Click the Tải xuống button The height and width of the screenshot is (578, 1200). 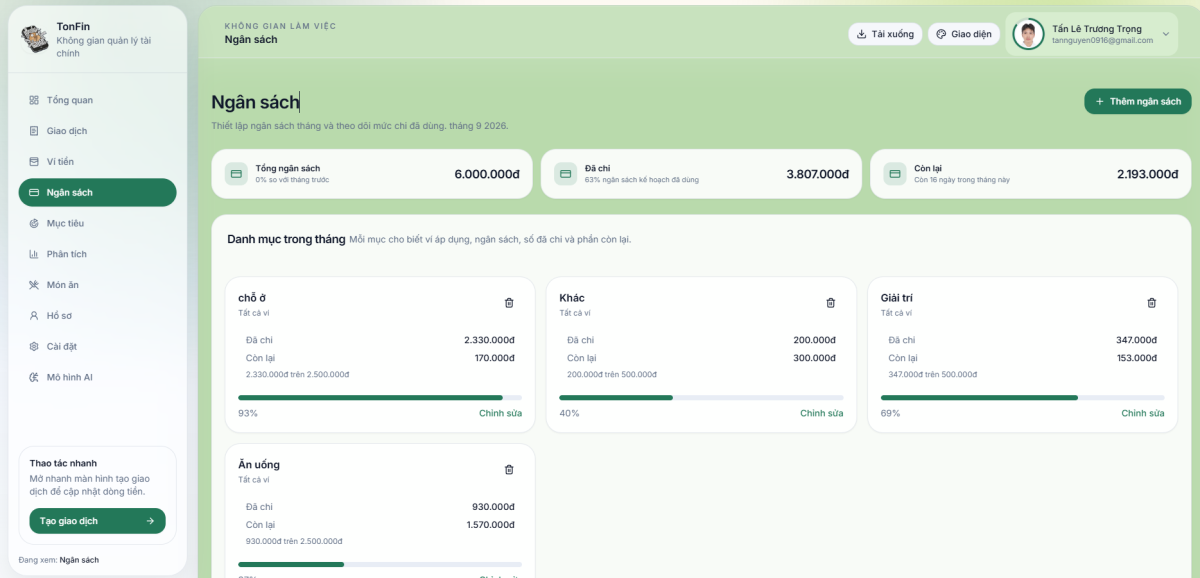coord(885,34)
